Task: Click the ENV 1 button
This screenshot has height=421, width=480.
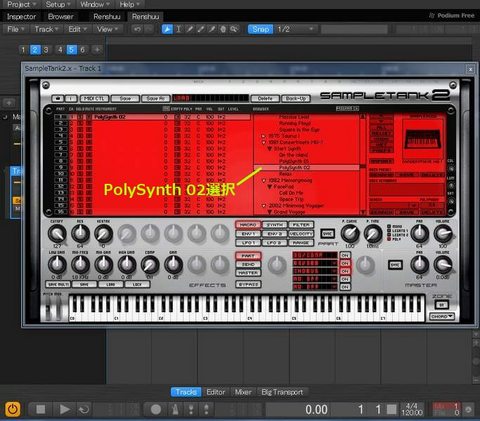Action: click(248, 234)
